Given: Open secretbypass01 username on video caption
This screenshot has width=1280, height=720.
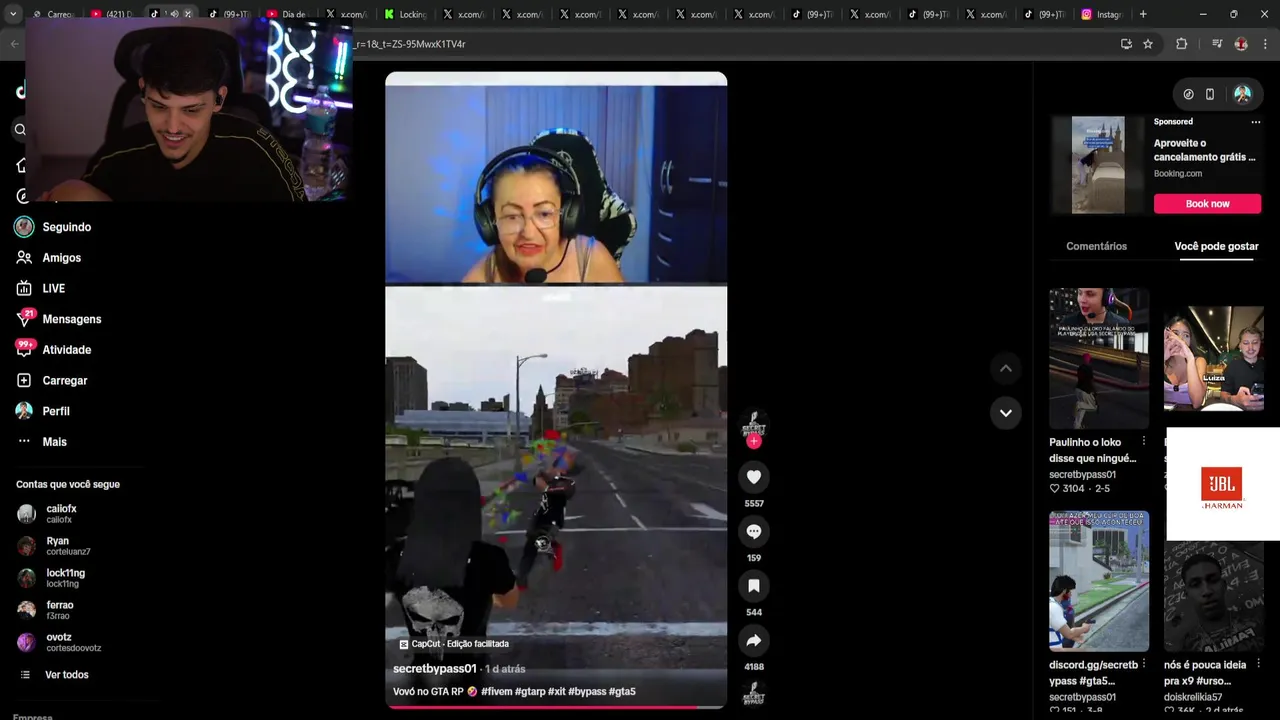Looking at the screenshot, I should click(434, 669).
